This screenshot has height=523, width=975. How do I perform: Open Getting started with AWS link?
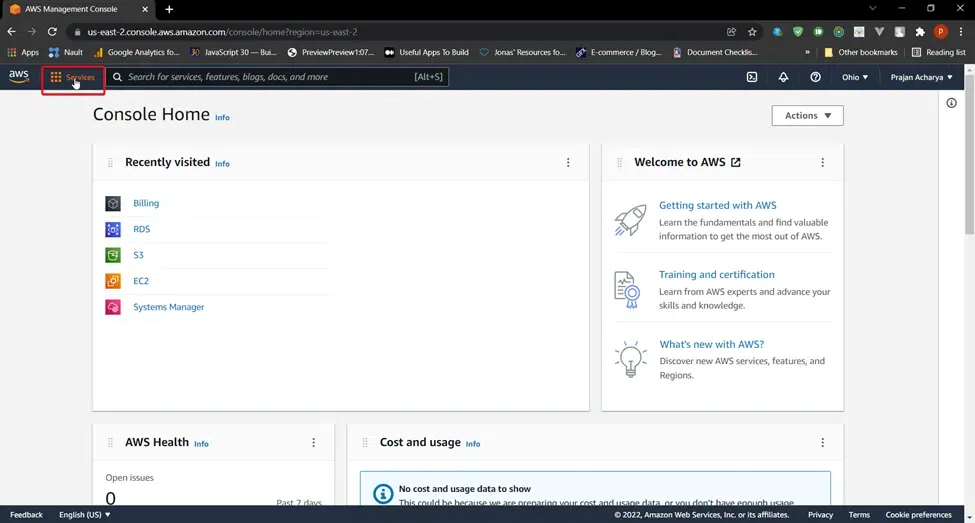click(718, 205)
